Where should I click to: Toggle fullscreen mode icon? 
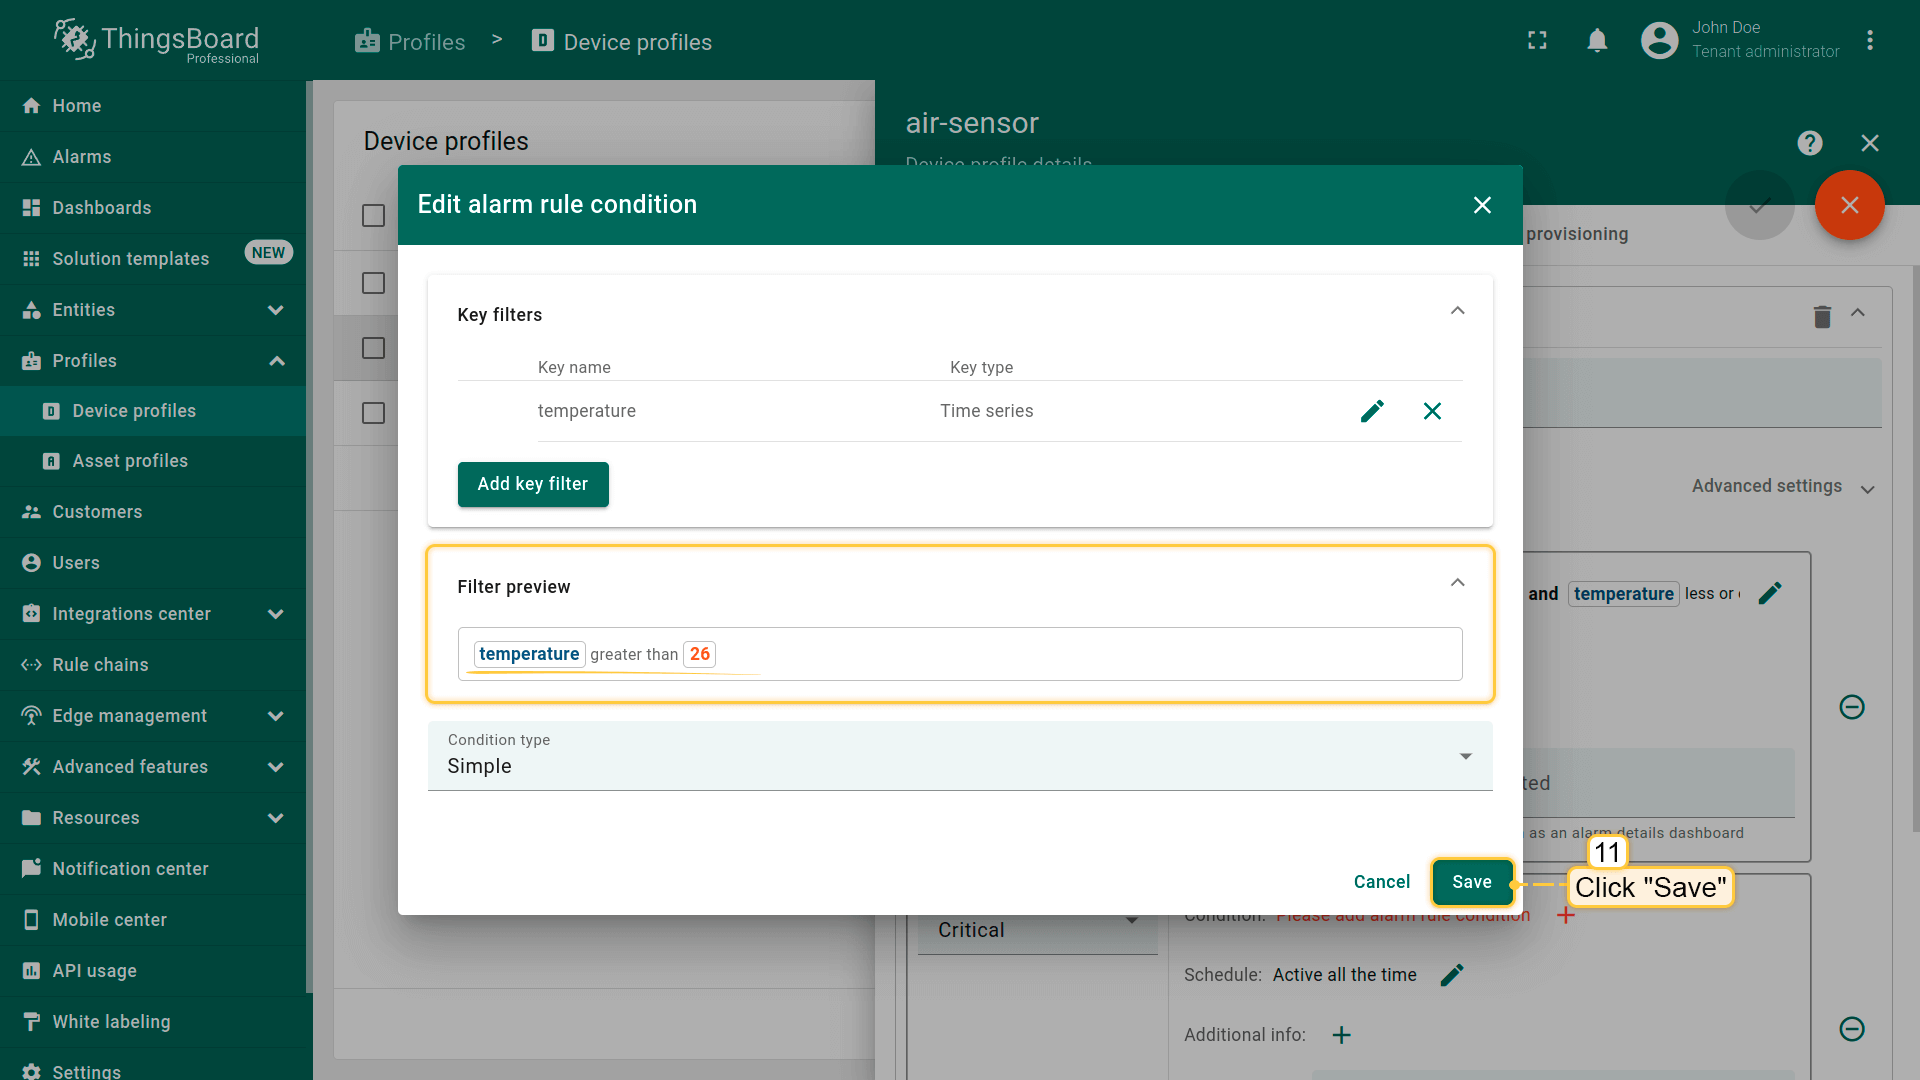click(x=1537, y=40)
